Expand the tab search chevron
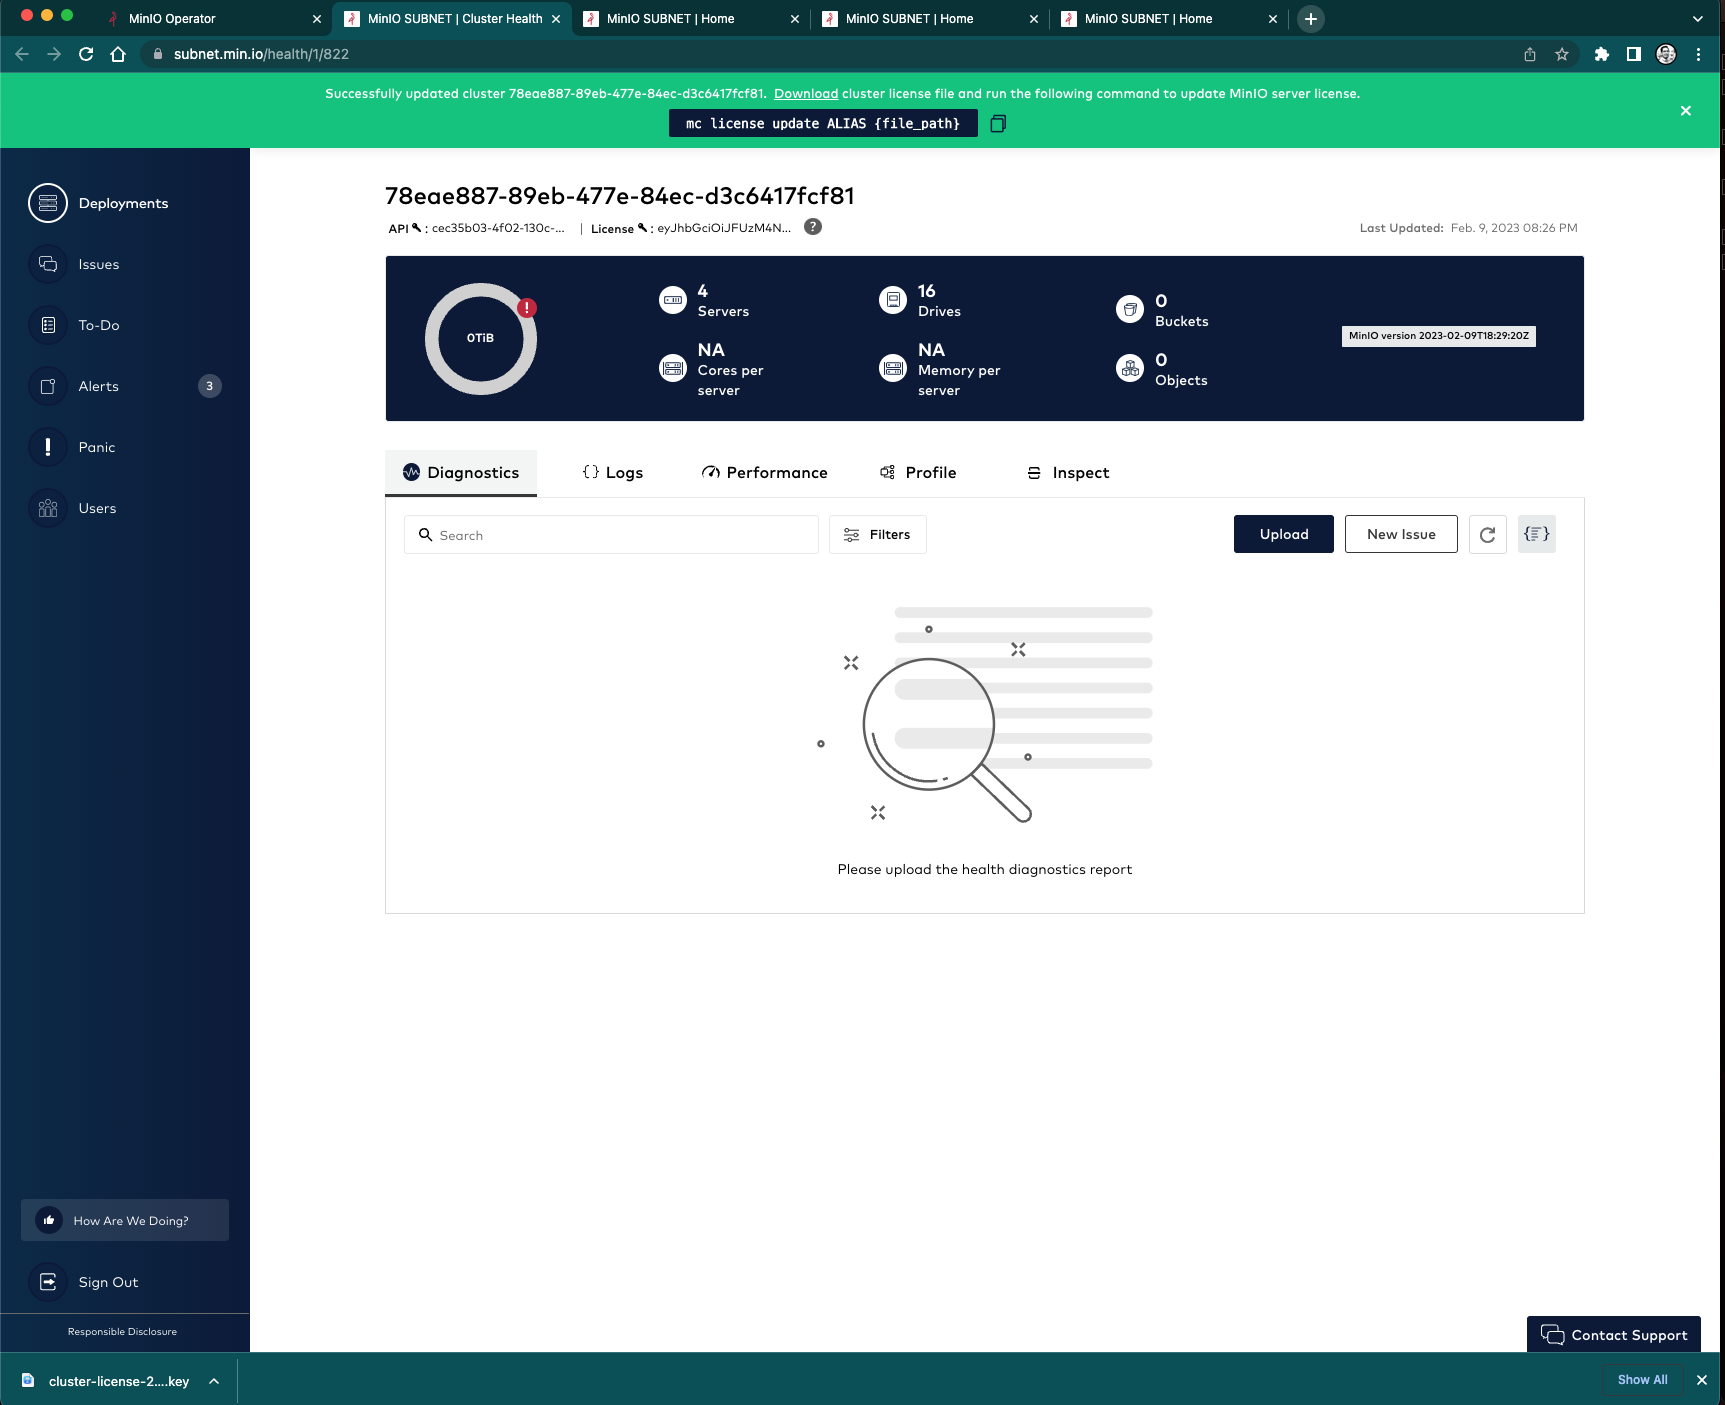The image size is (1725, 1405). point(1697,19)
